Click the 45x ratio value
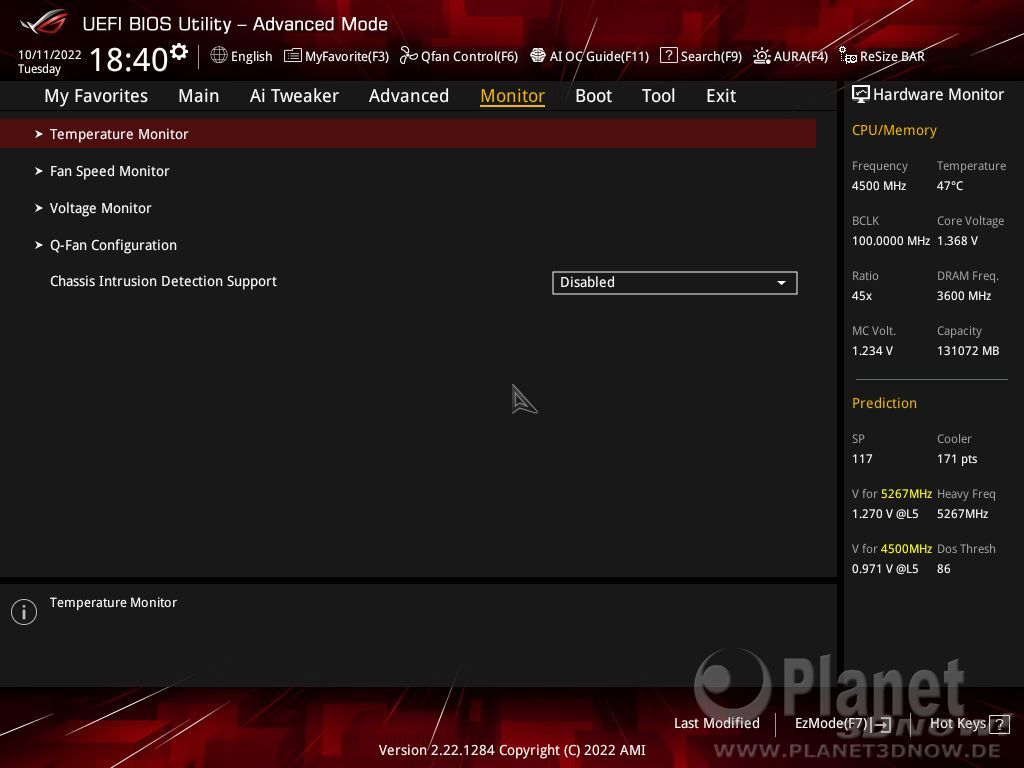 (x=862, y=296)
